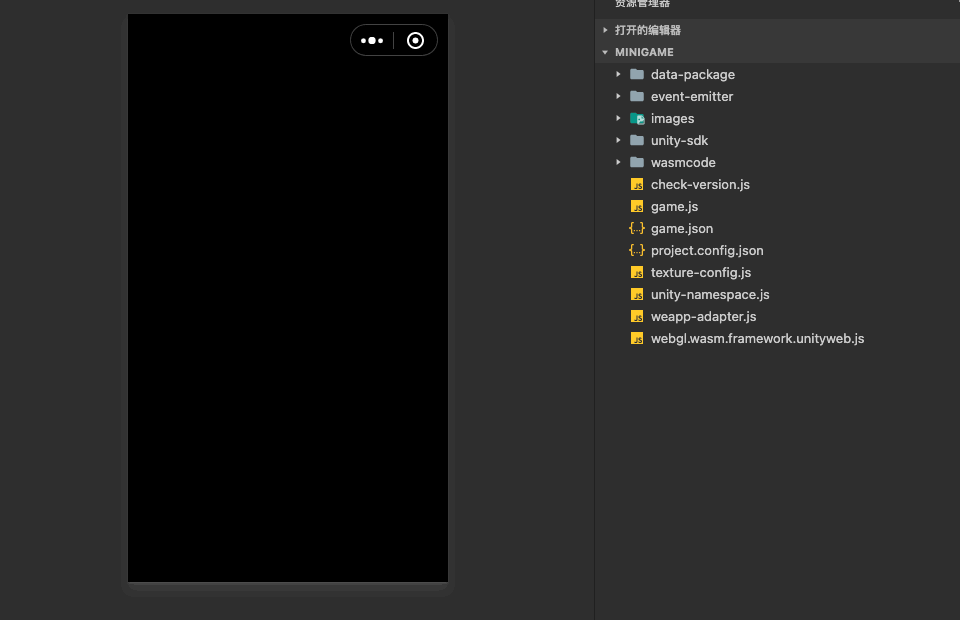Tap the circular close button in simulator capsule
Screen dimensions: 960x620
(x=415, y=40)
